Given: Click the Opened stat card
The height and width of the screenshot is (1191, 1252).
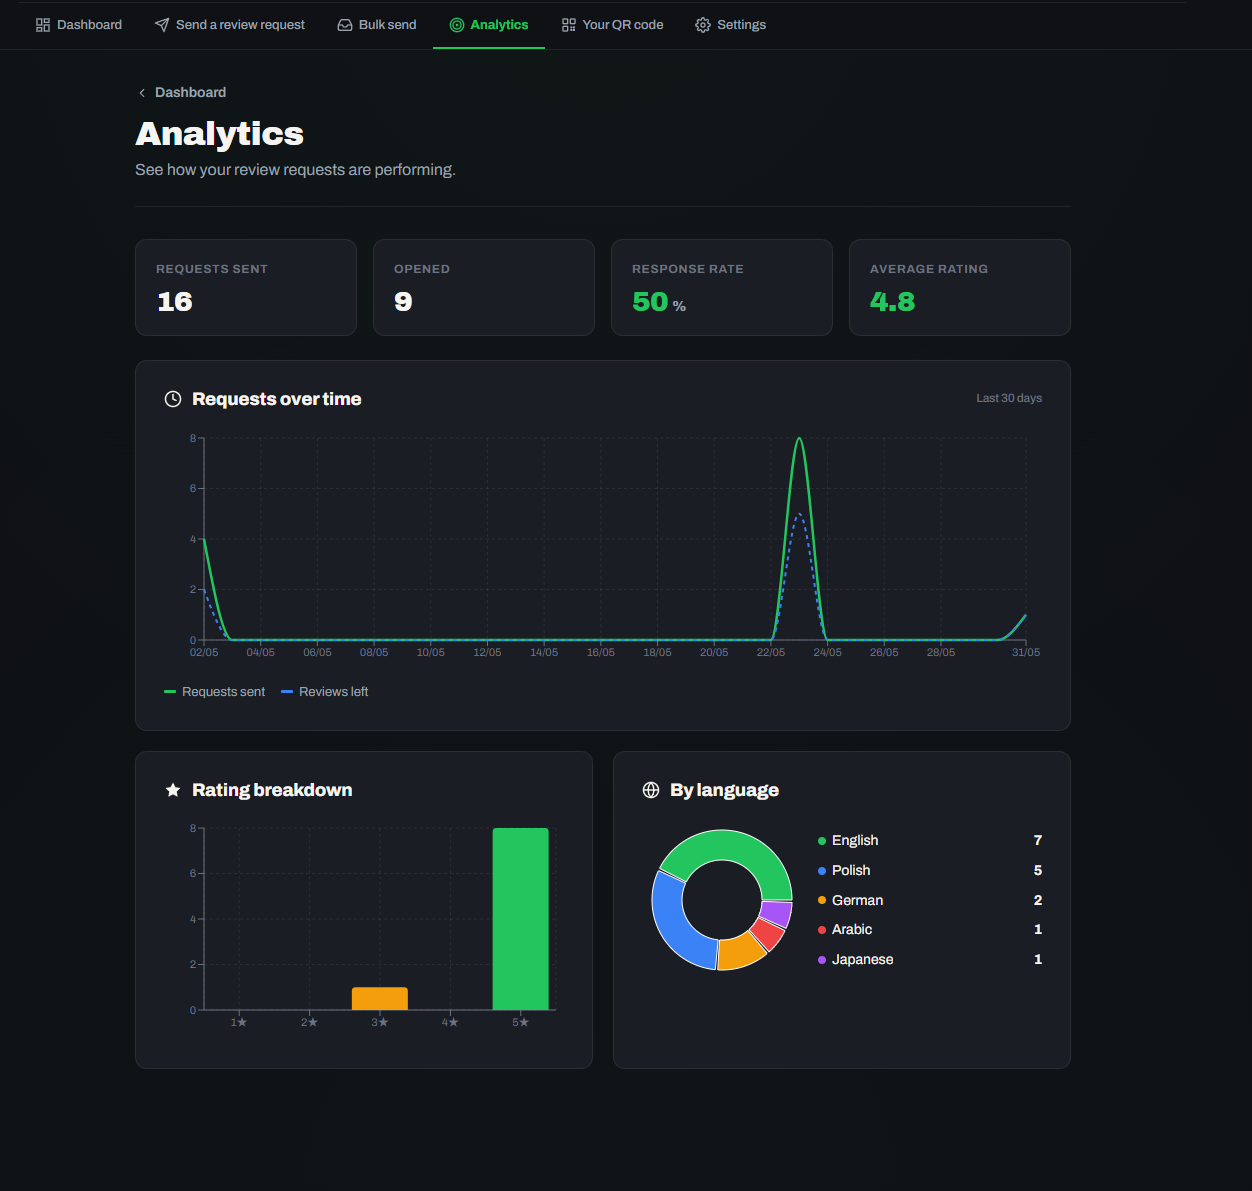Looking at the screenshot, I should 484,288.
